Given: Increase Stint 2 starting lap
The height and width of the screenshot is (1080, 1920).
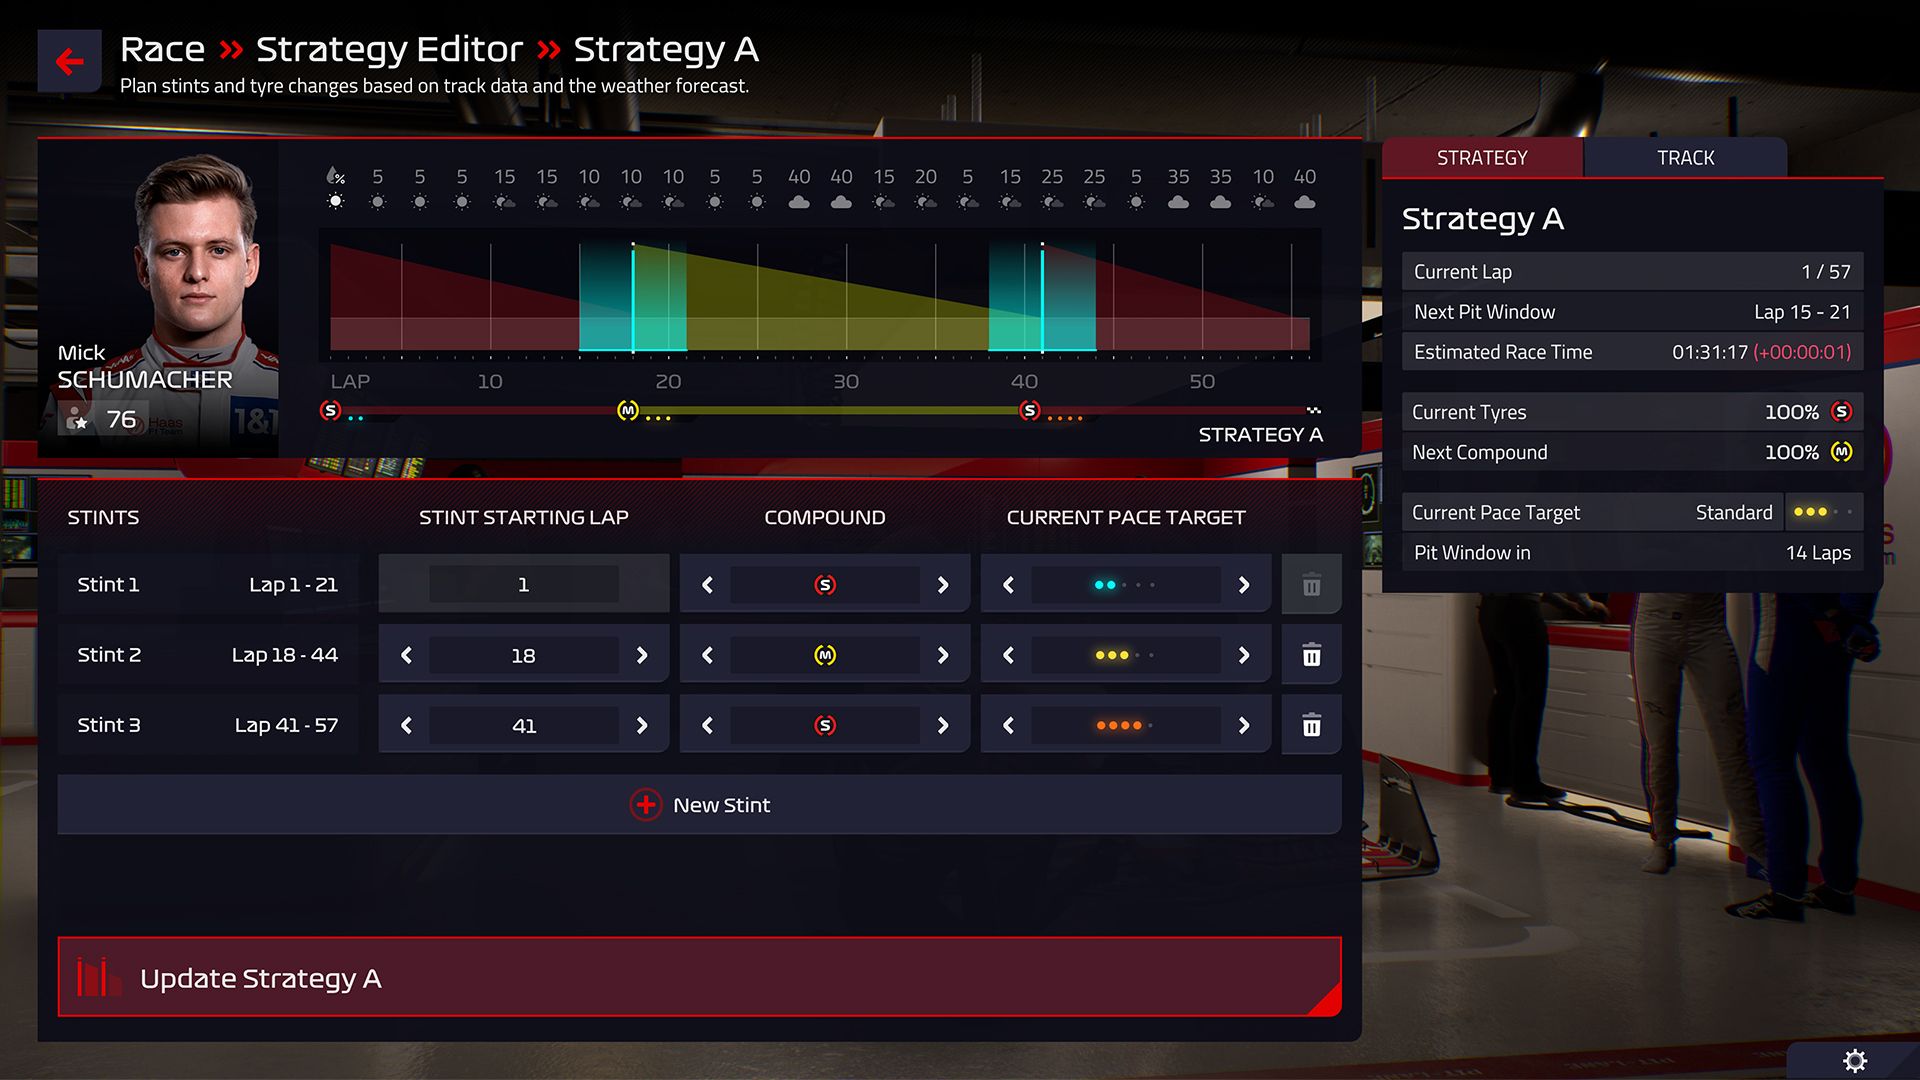Looking at the screenshot, I should pos(642,655).
